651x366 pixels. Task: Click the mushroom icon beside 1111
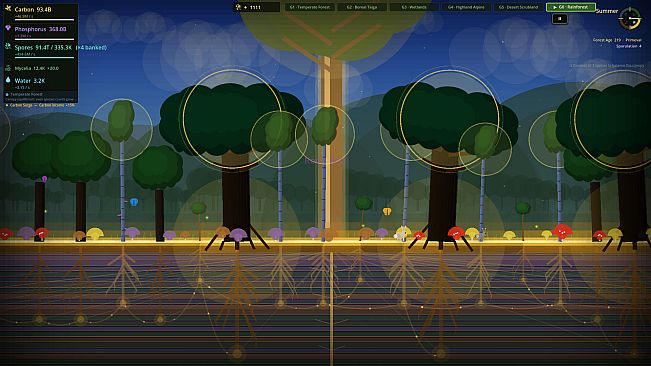coord(238,7)
